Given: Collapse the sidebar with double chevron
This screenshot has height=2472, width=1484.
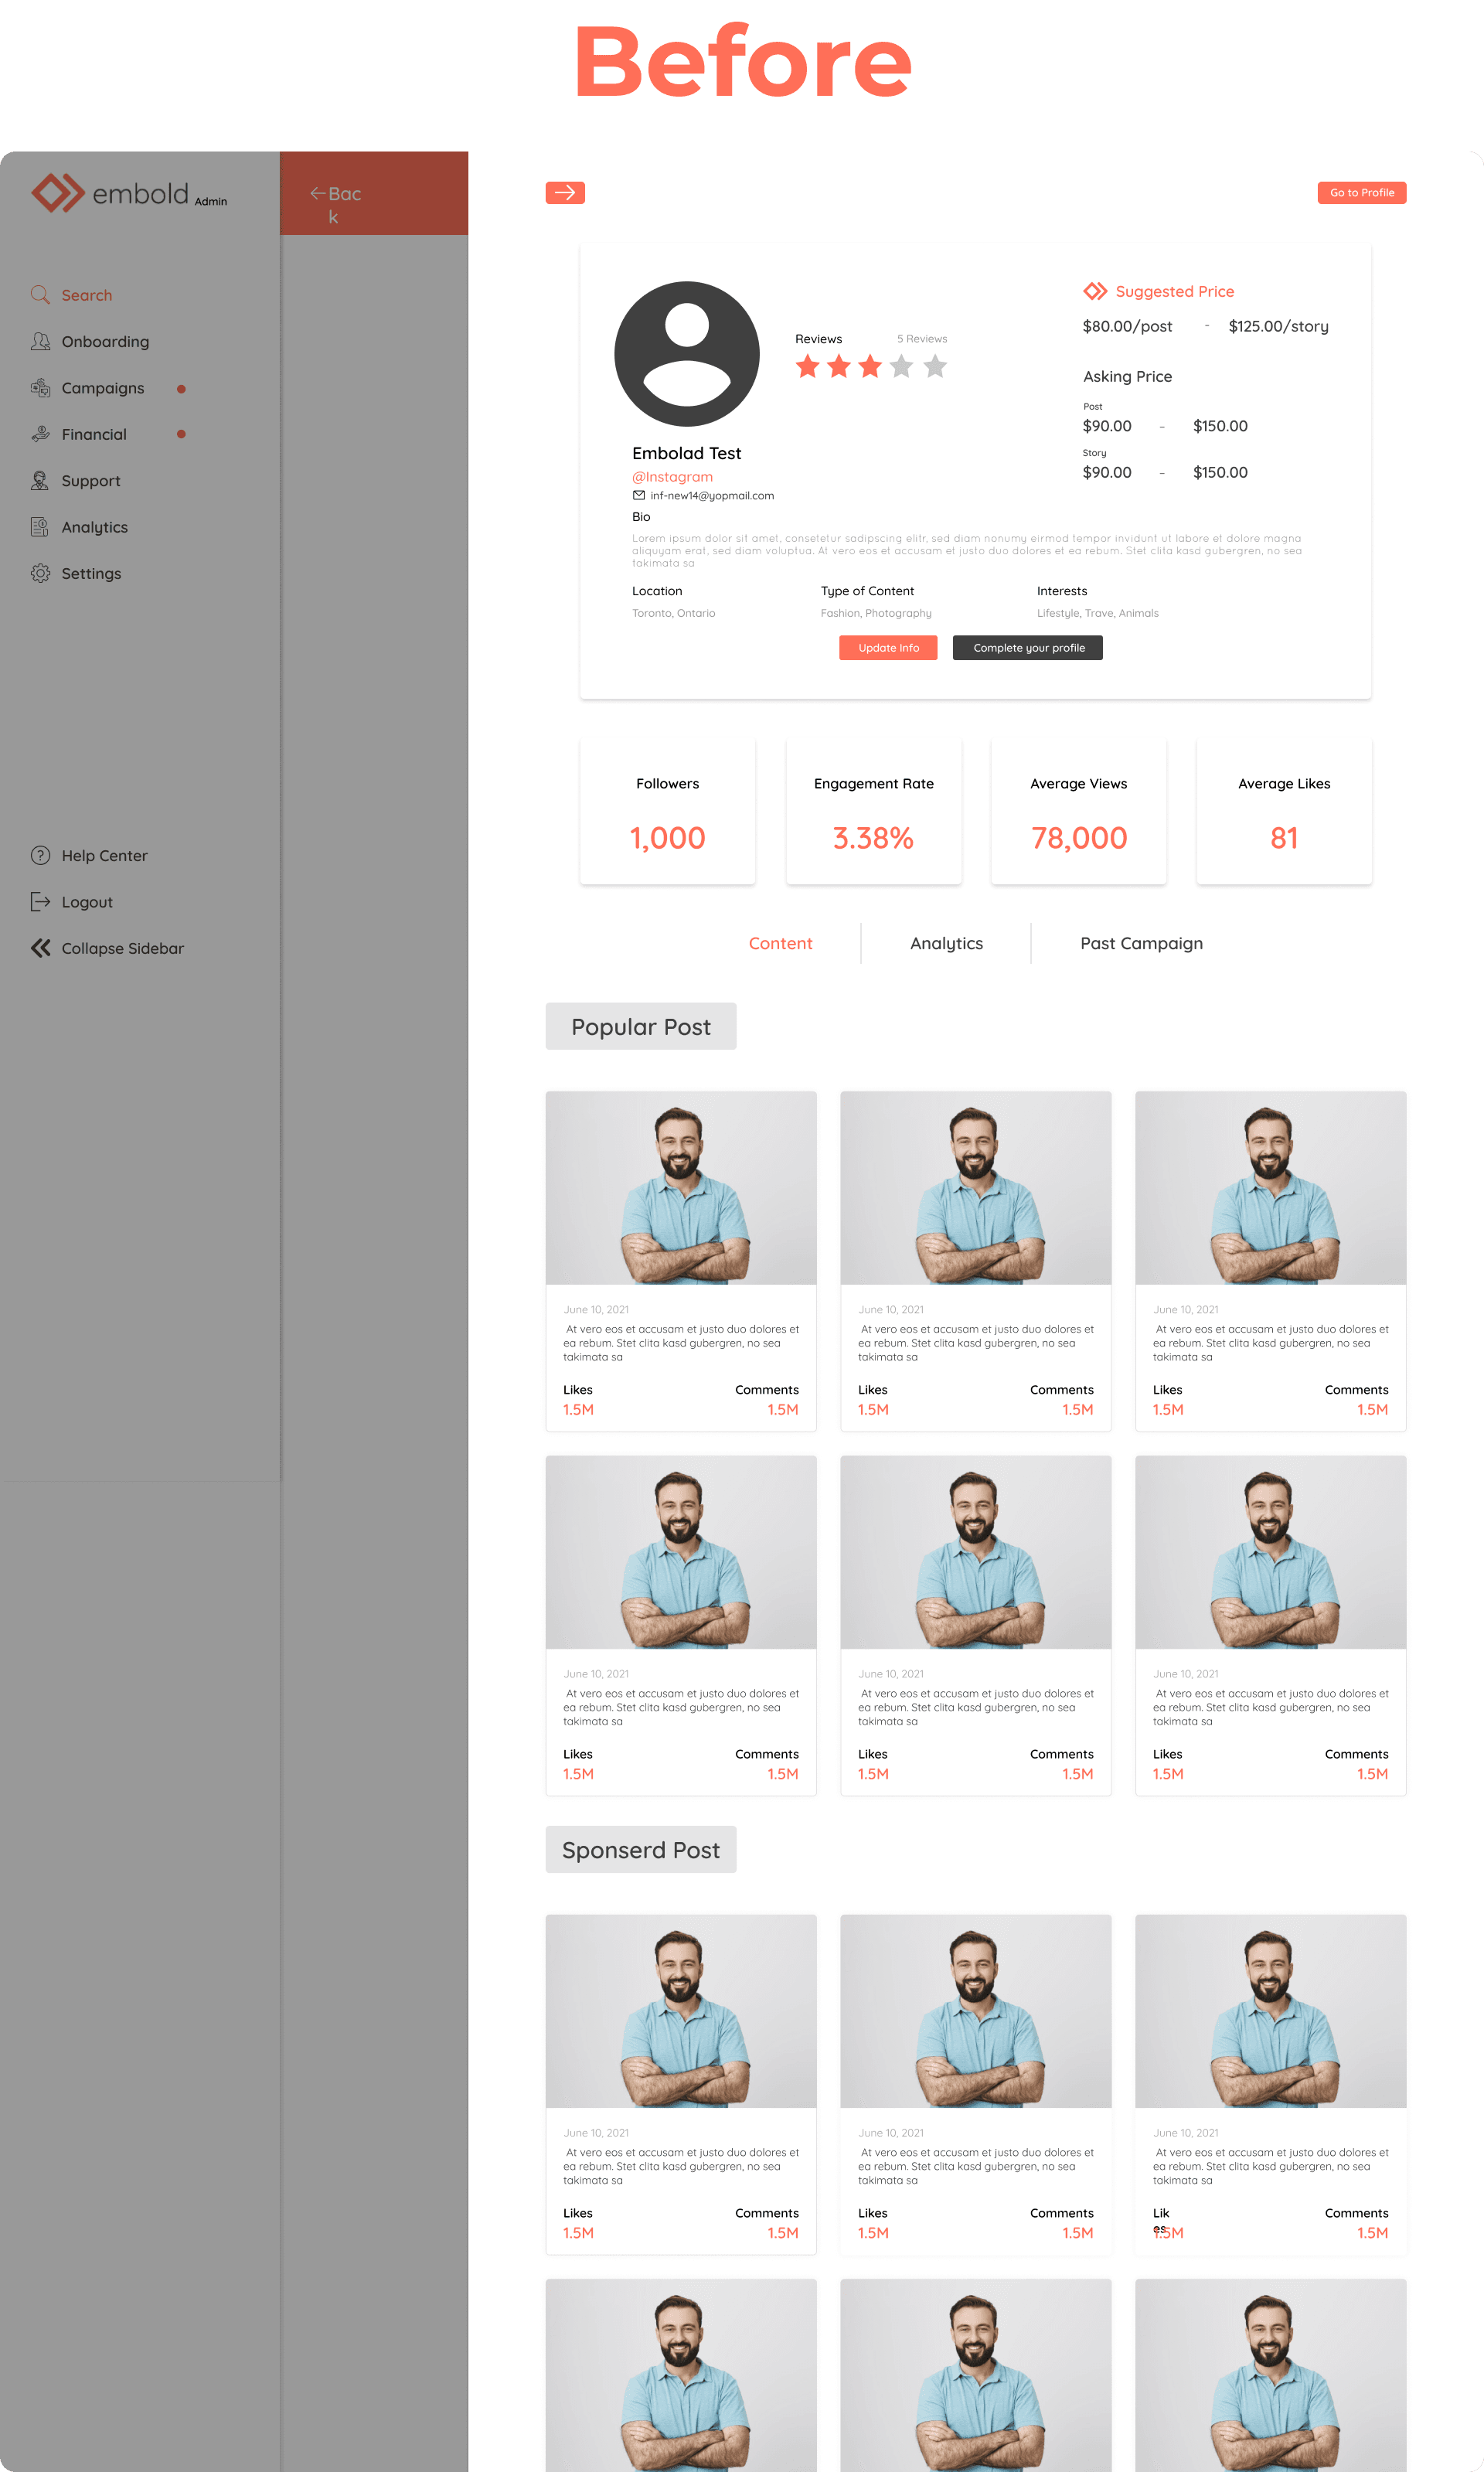Looking at the screenshot, I should pos(40,948).
